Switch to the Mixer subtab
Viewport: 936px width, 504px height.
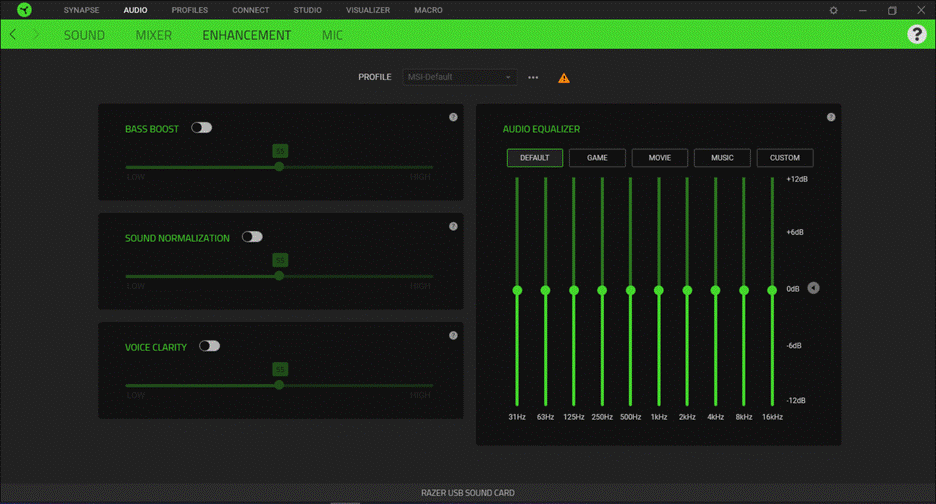(153, 35)
